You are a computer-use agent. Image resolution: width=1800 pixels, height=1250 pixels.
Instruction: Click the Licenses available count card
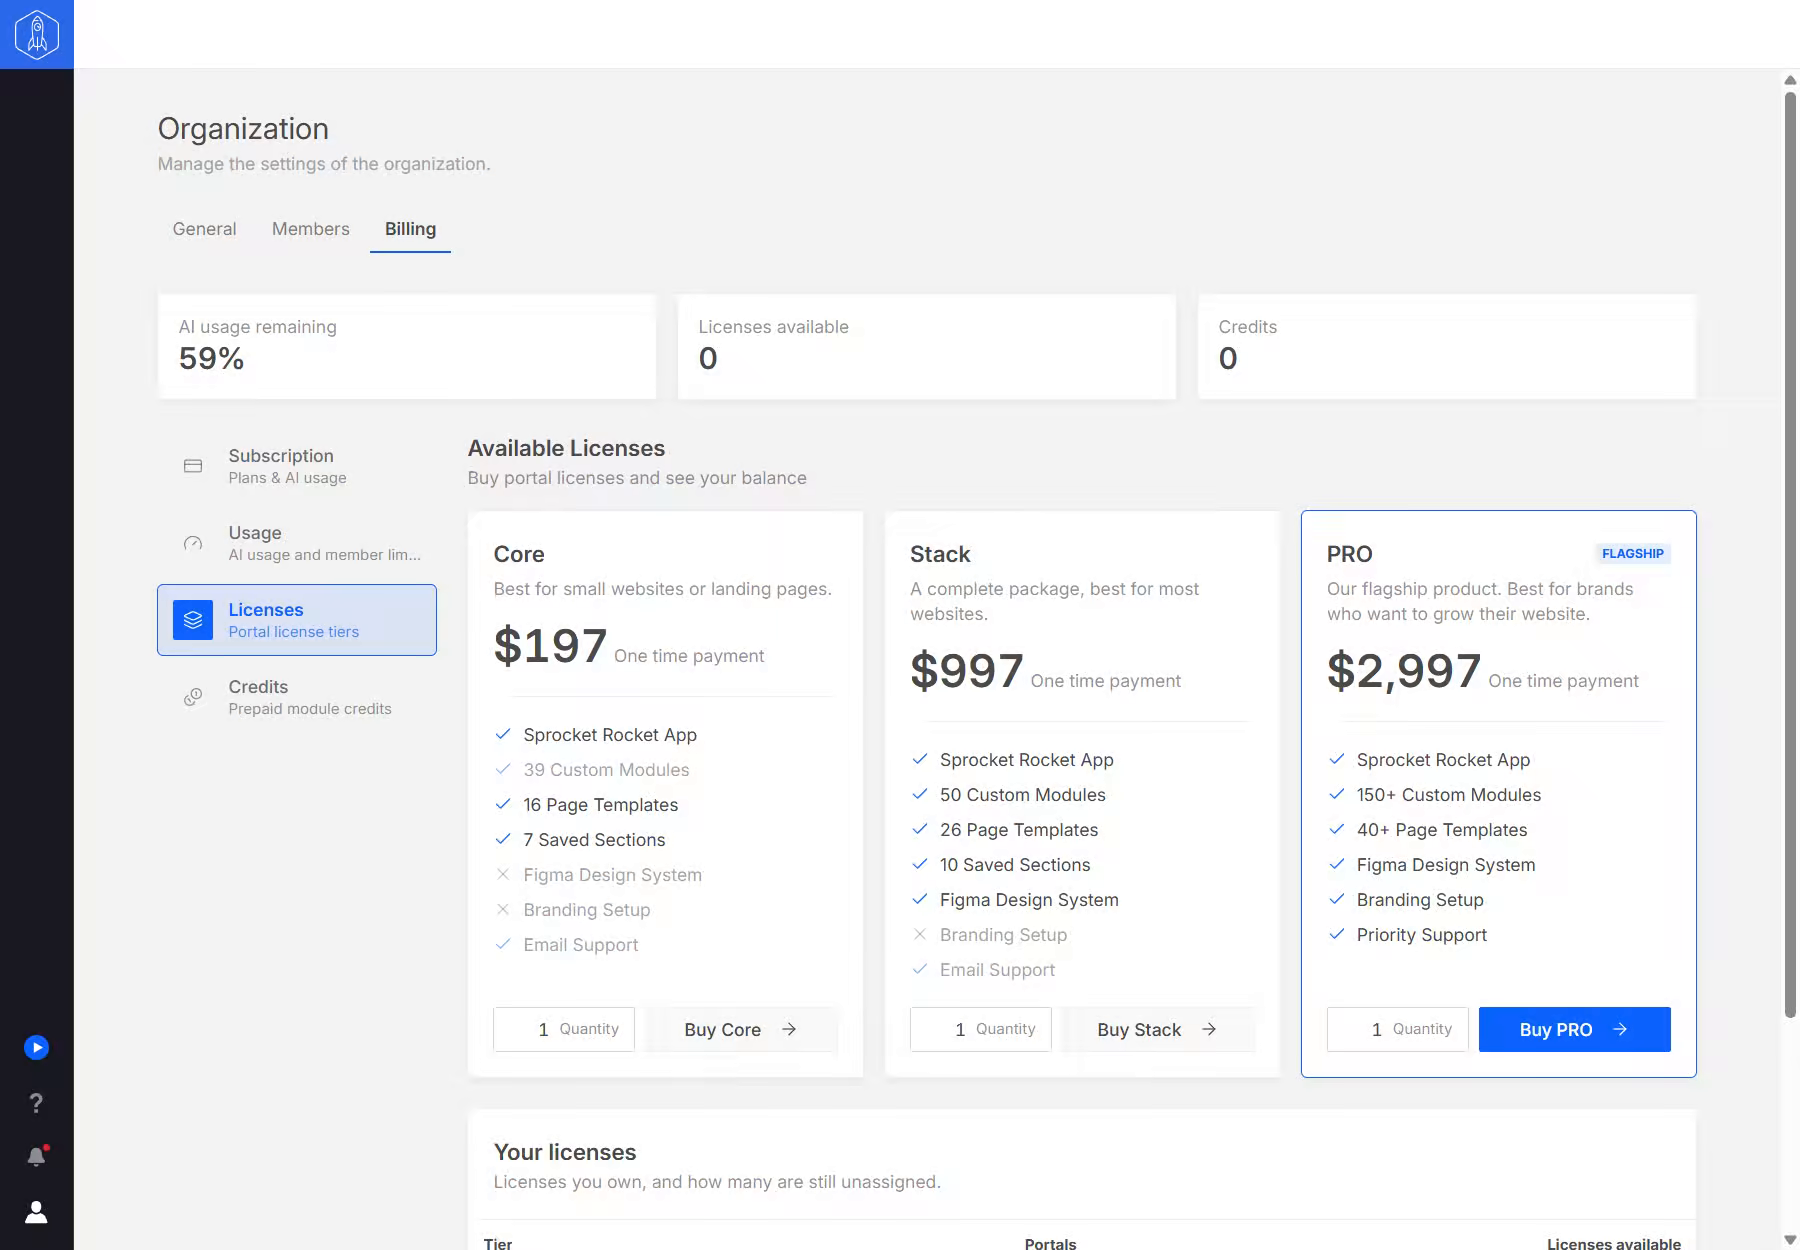(927, 346)
